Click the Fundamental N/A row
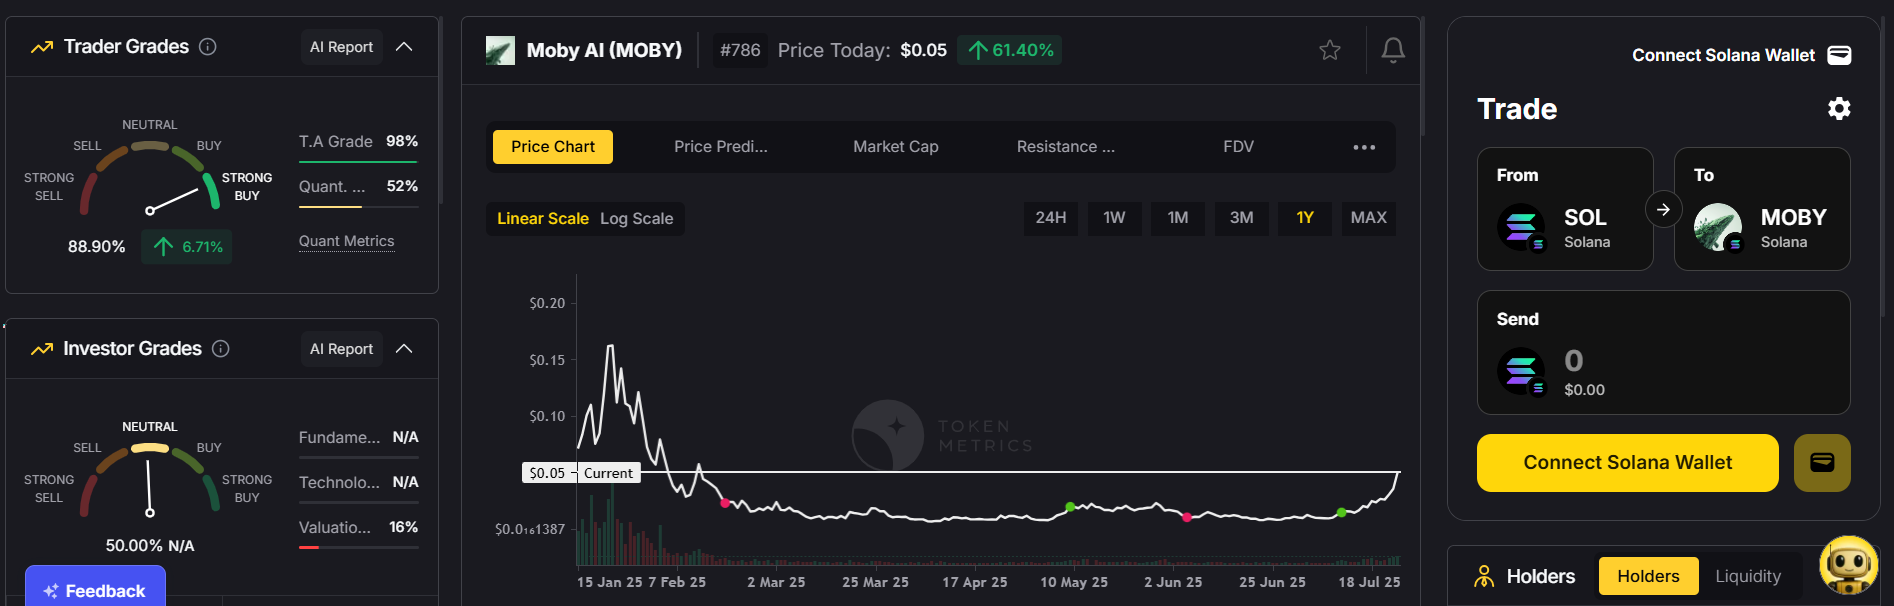The width and height of the screenshot is (1894, 606). [358, 437]
